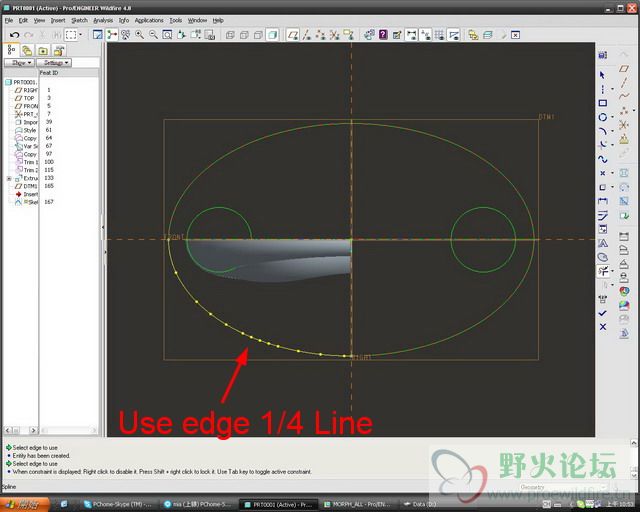640x512 pixels.
Task: Toggle display of sketch vertices
Action: pyautogui.click(x=453, y=35)
